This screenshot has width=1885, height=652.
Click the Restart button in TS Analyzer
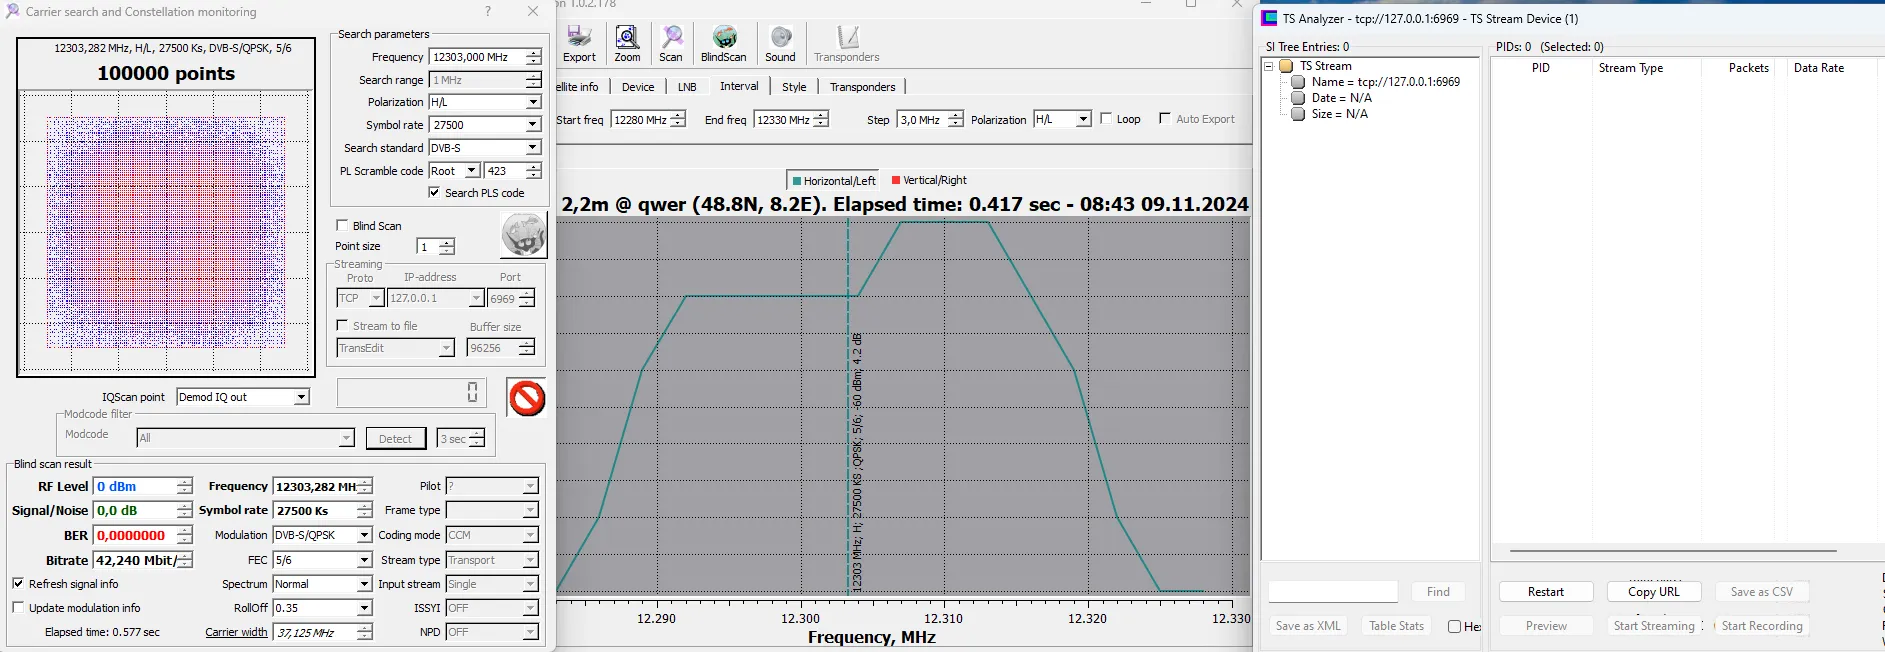(1545, 592)
